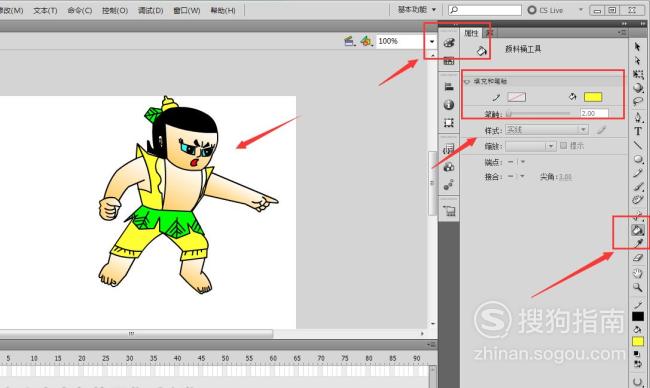Click the swap colors icon
This screenshot has width=650, height=388.
coord(638,364)
